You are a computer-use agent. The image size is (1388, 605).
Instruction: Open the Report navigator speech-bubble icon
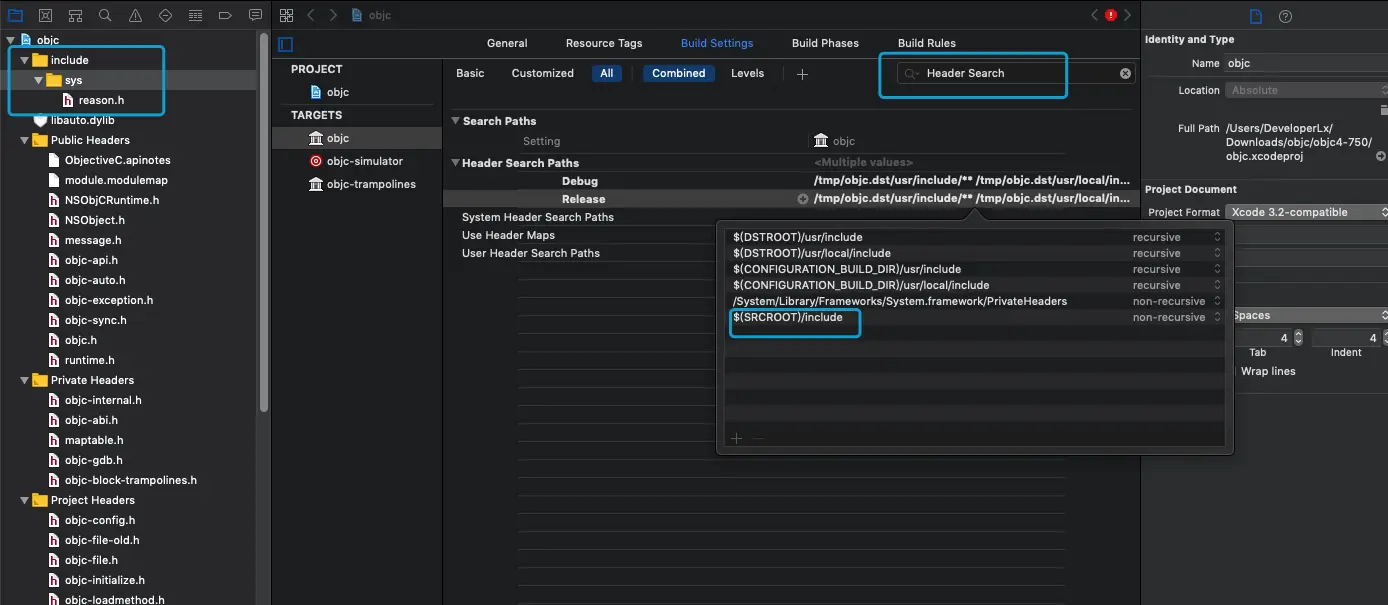coord(255,16)
